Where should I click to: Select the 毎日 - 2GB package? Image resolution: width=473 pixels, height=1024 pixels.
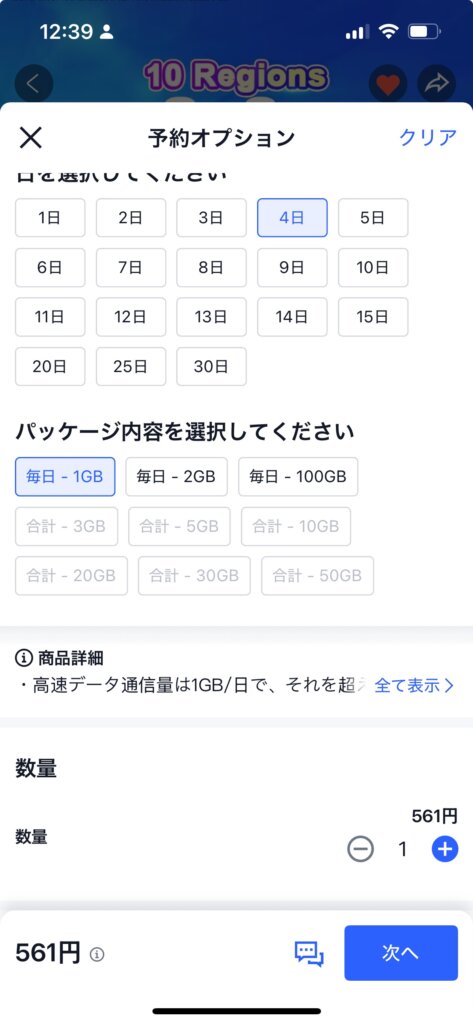[176, 477]
